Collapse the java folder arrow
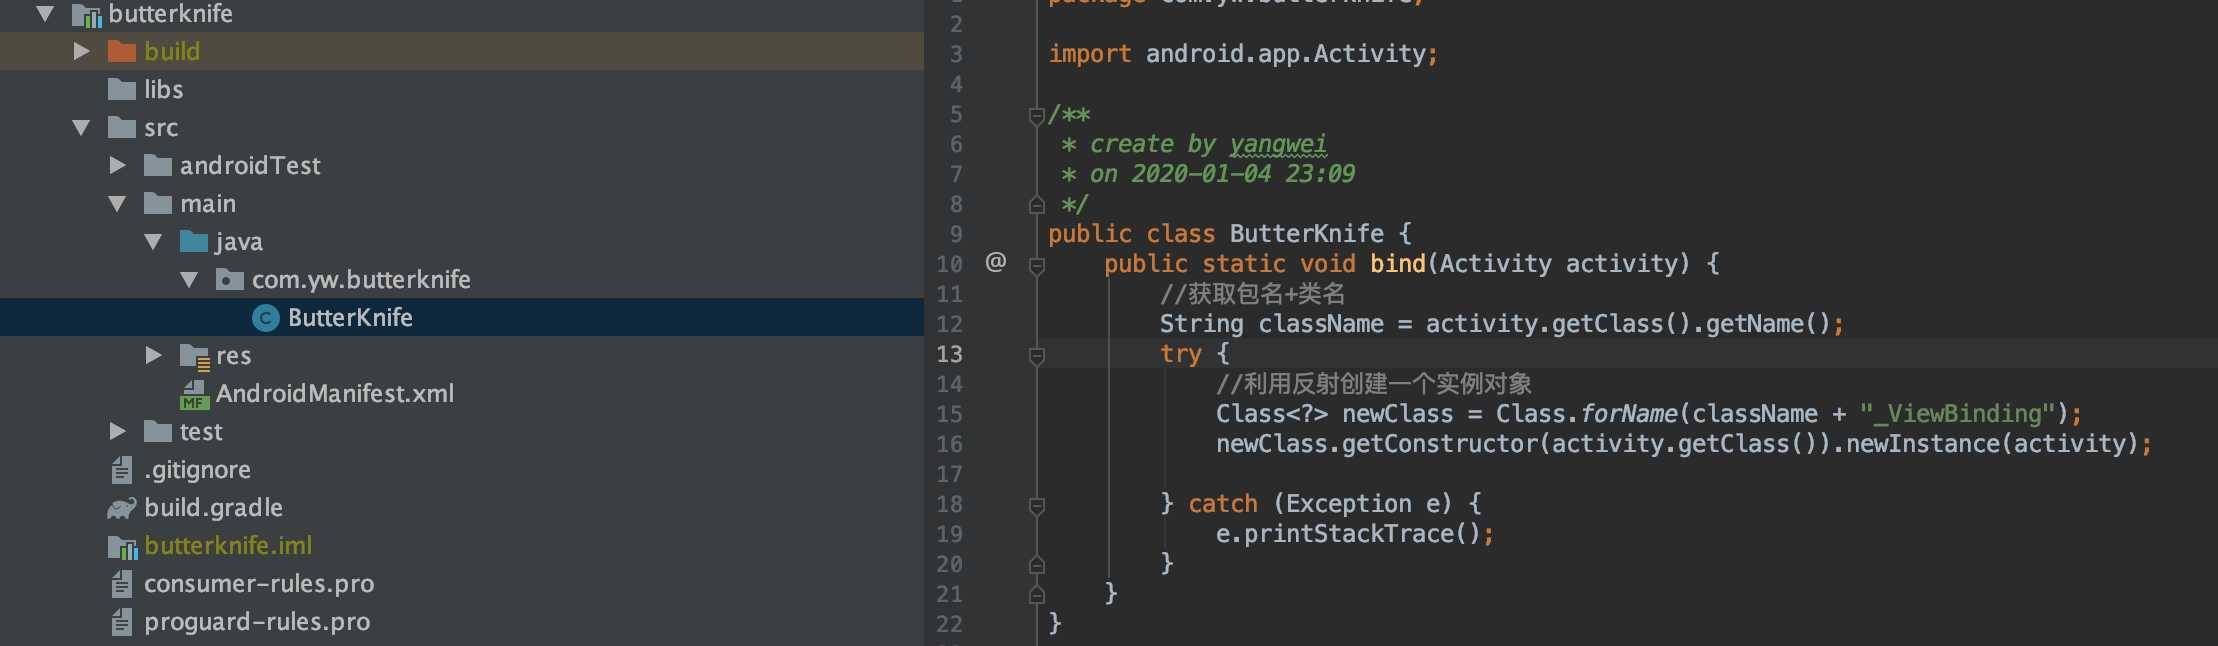Screen dimensions: 2218x646 pyautogui.click(x=153, y=242)
